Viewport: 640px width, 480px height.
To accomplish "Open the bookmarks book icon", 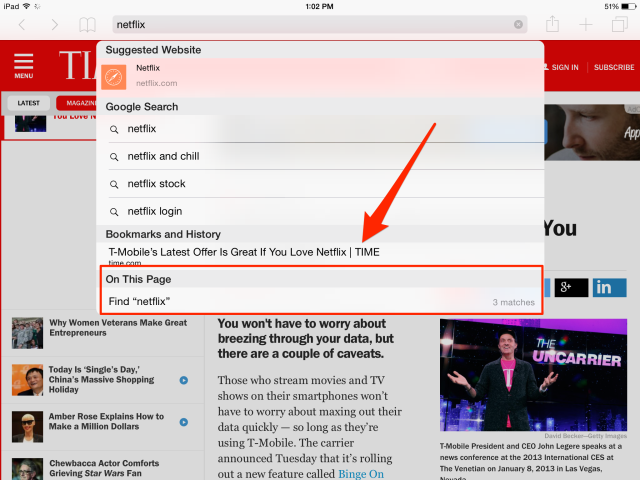I will 87,25.
